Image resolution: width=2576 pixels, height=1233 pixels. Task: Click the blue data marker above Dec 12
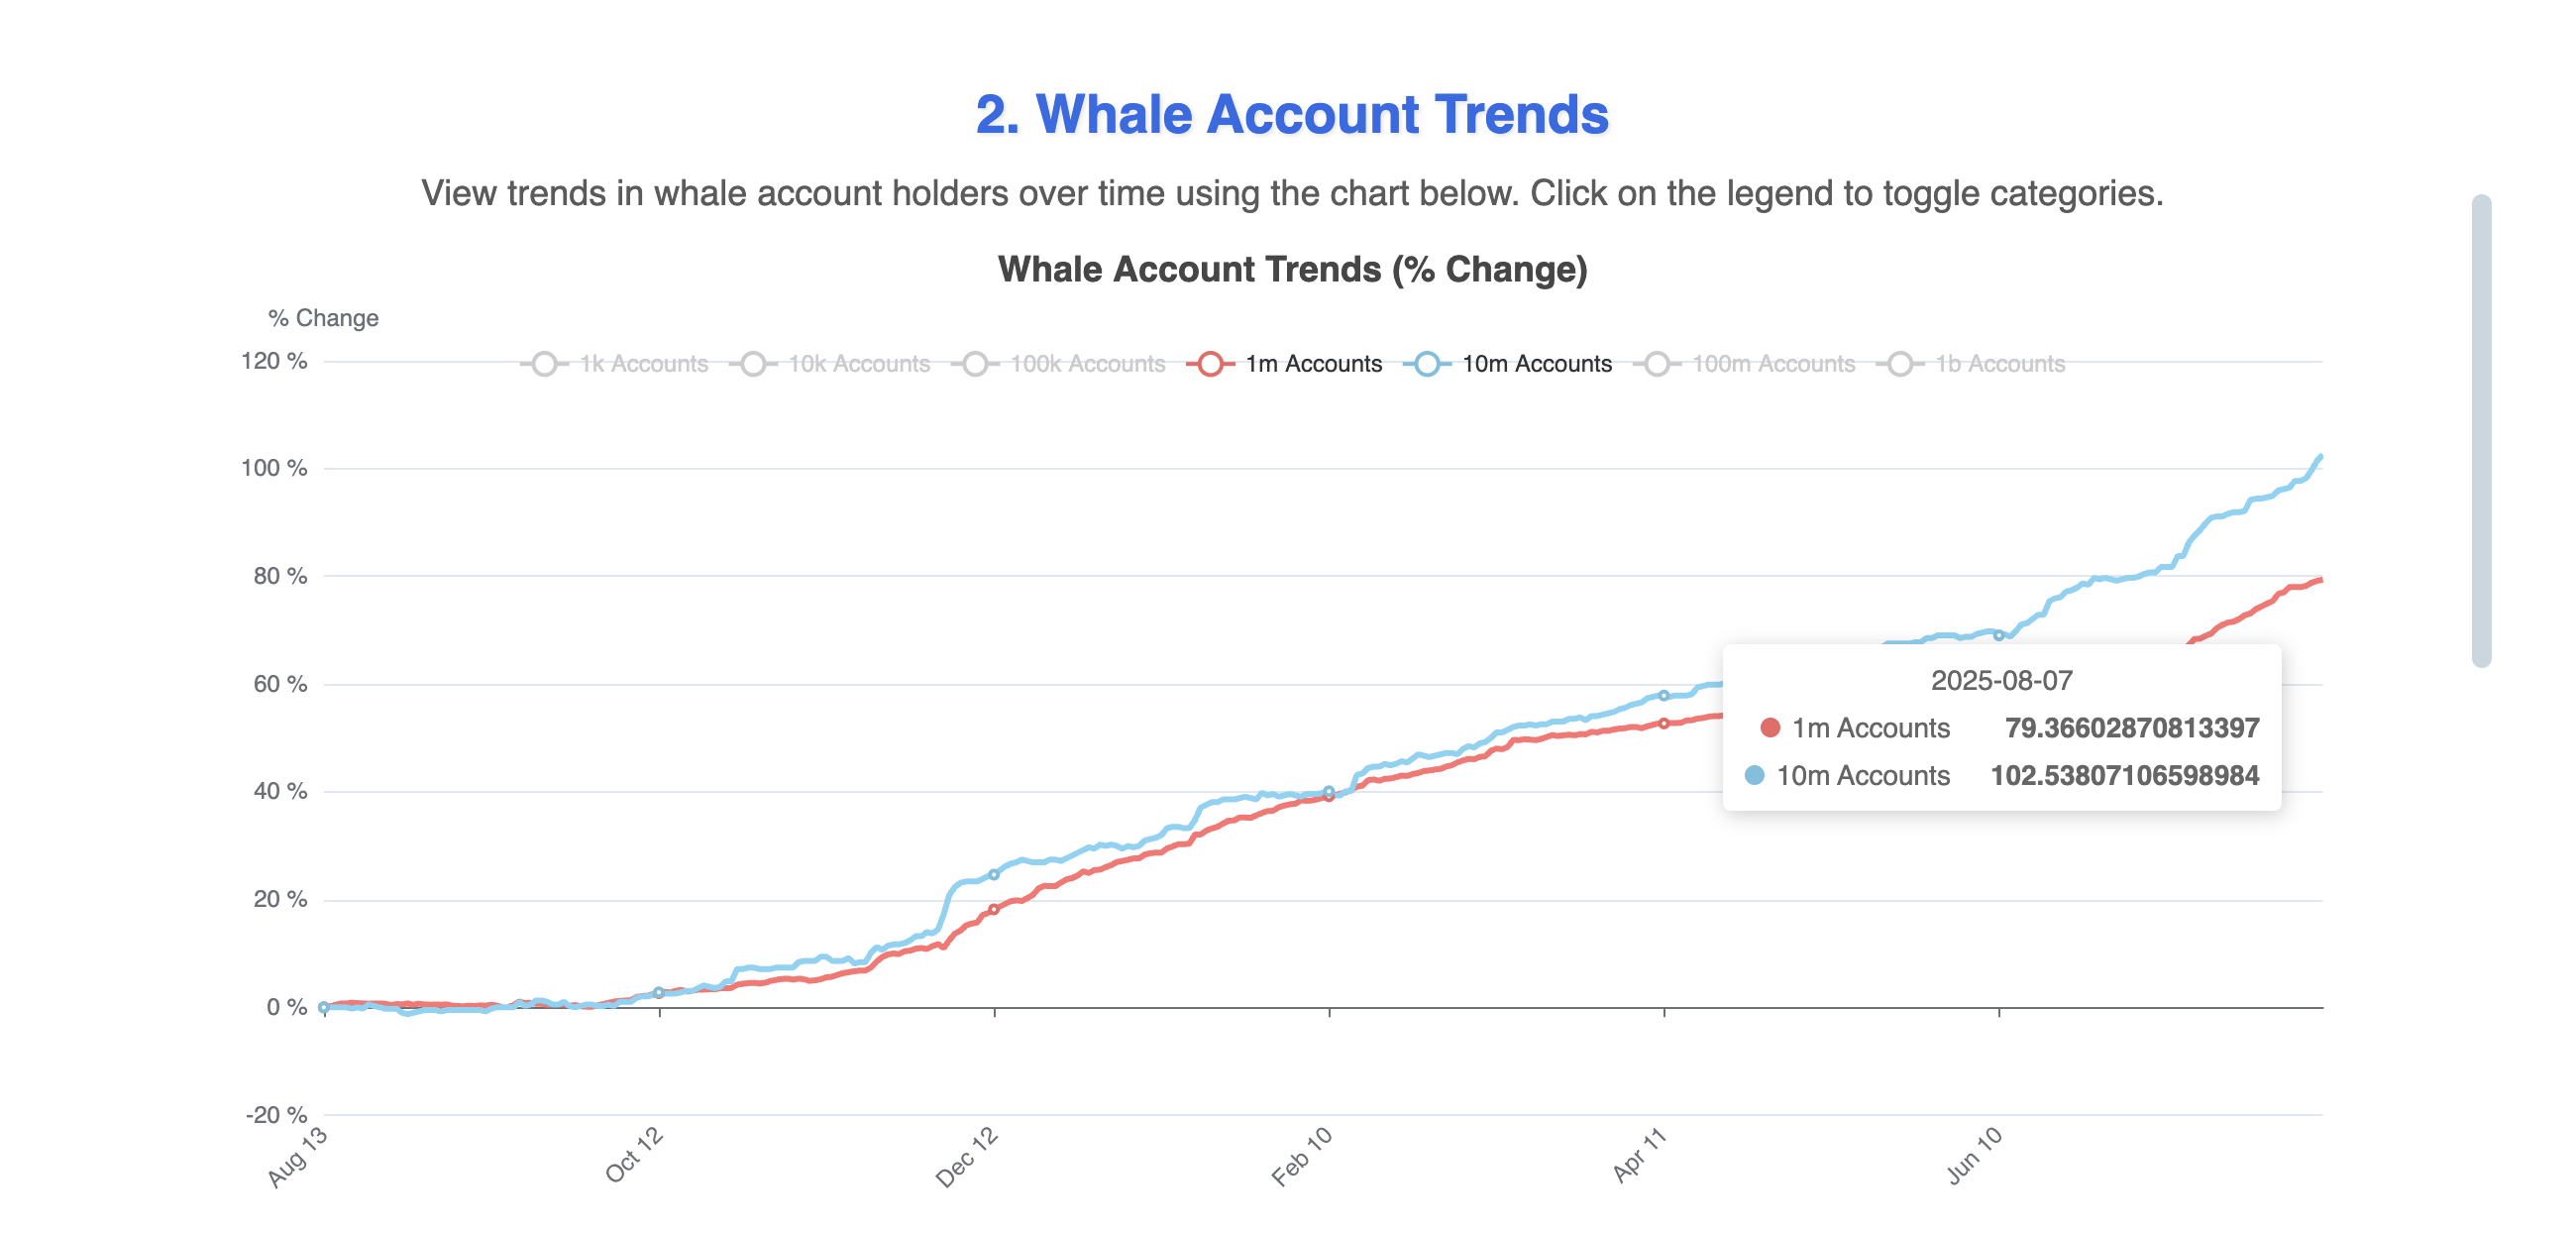coord(994,875)
